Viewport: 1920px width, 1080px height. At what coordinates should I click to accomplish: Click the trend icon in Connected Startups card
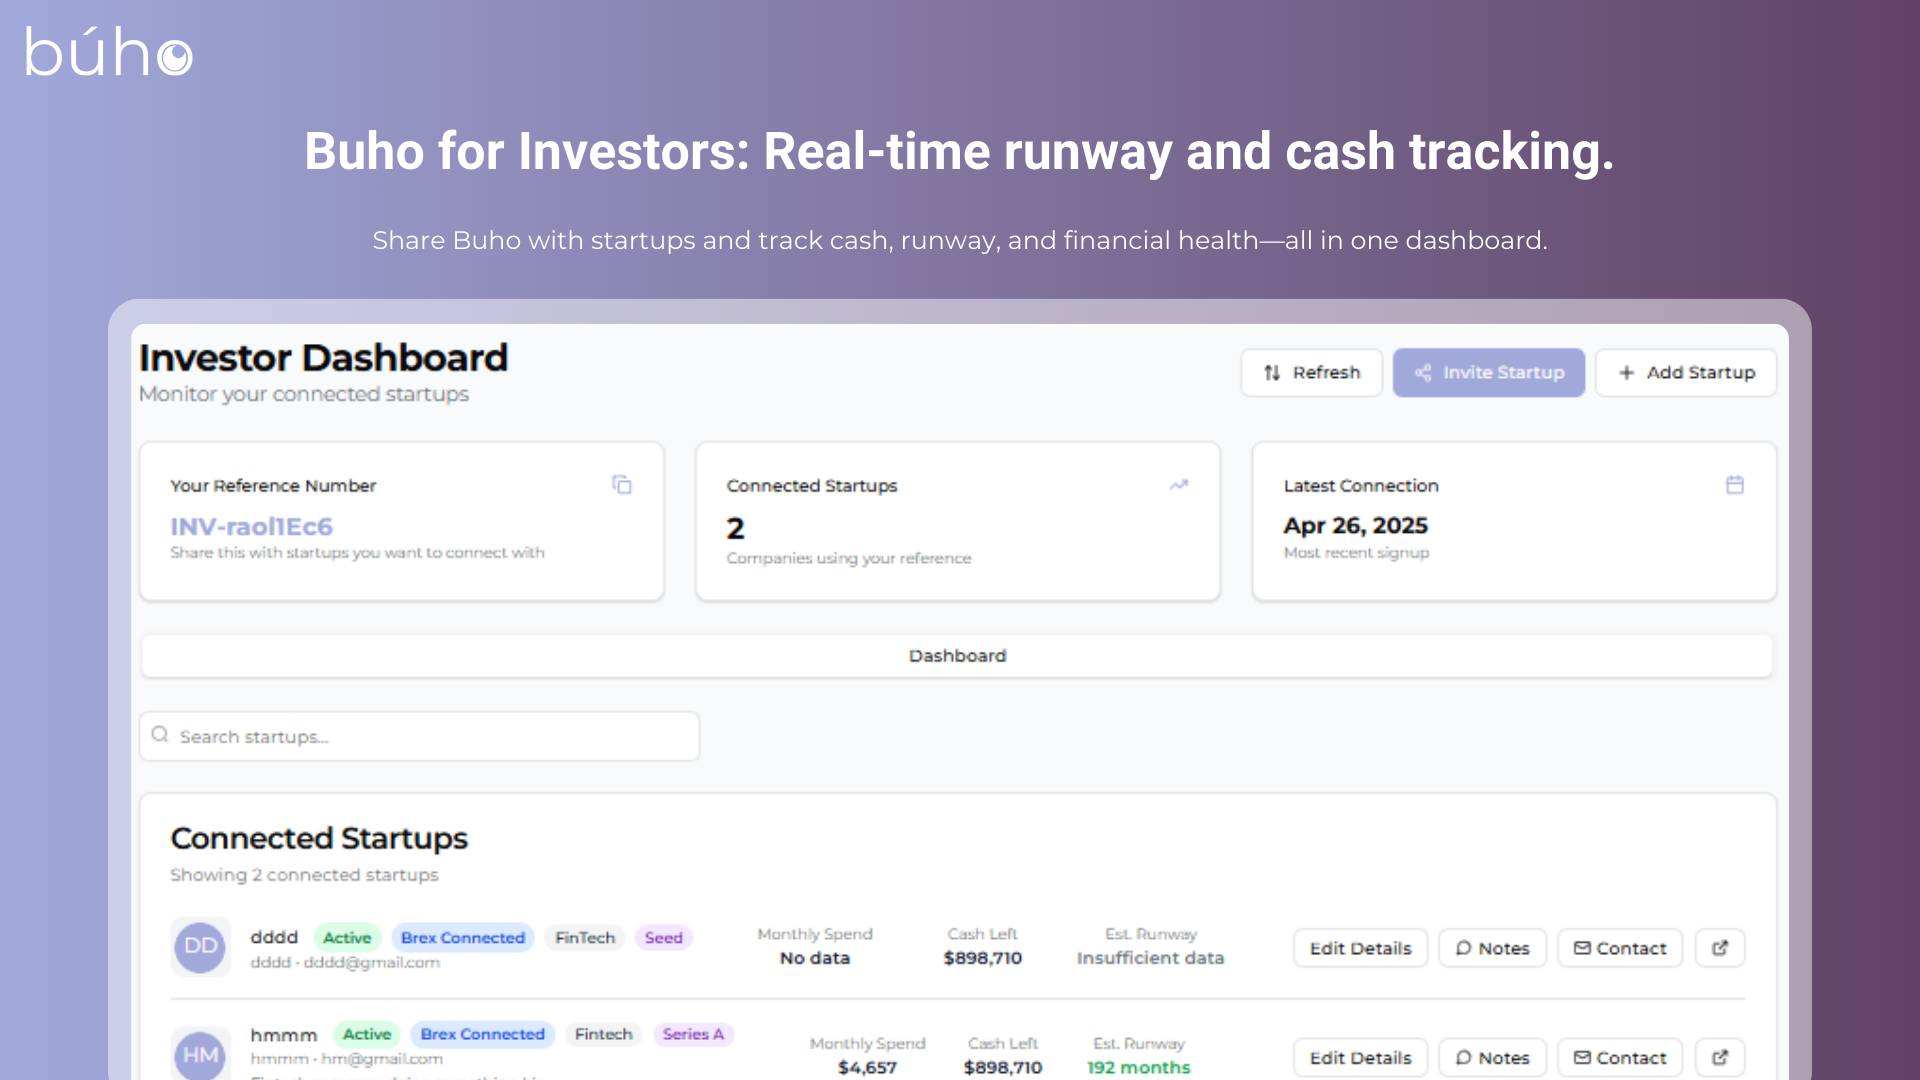1179,485
